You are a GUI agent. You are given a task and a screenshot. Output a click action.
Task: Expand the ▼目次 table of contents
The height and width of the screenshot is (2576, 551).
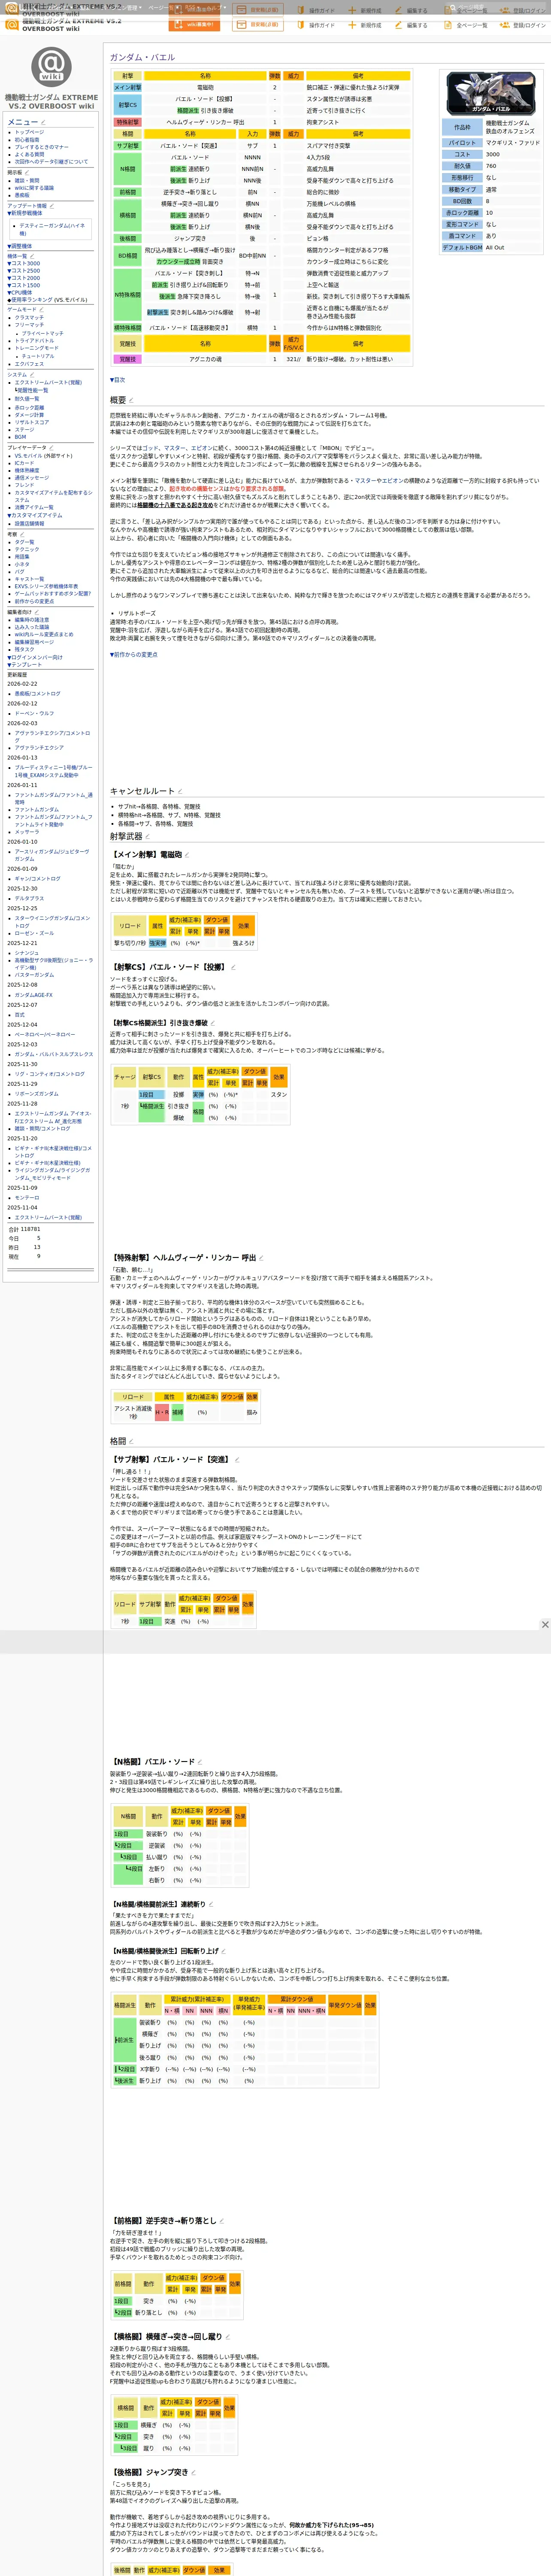click(x=118, y=380)
